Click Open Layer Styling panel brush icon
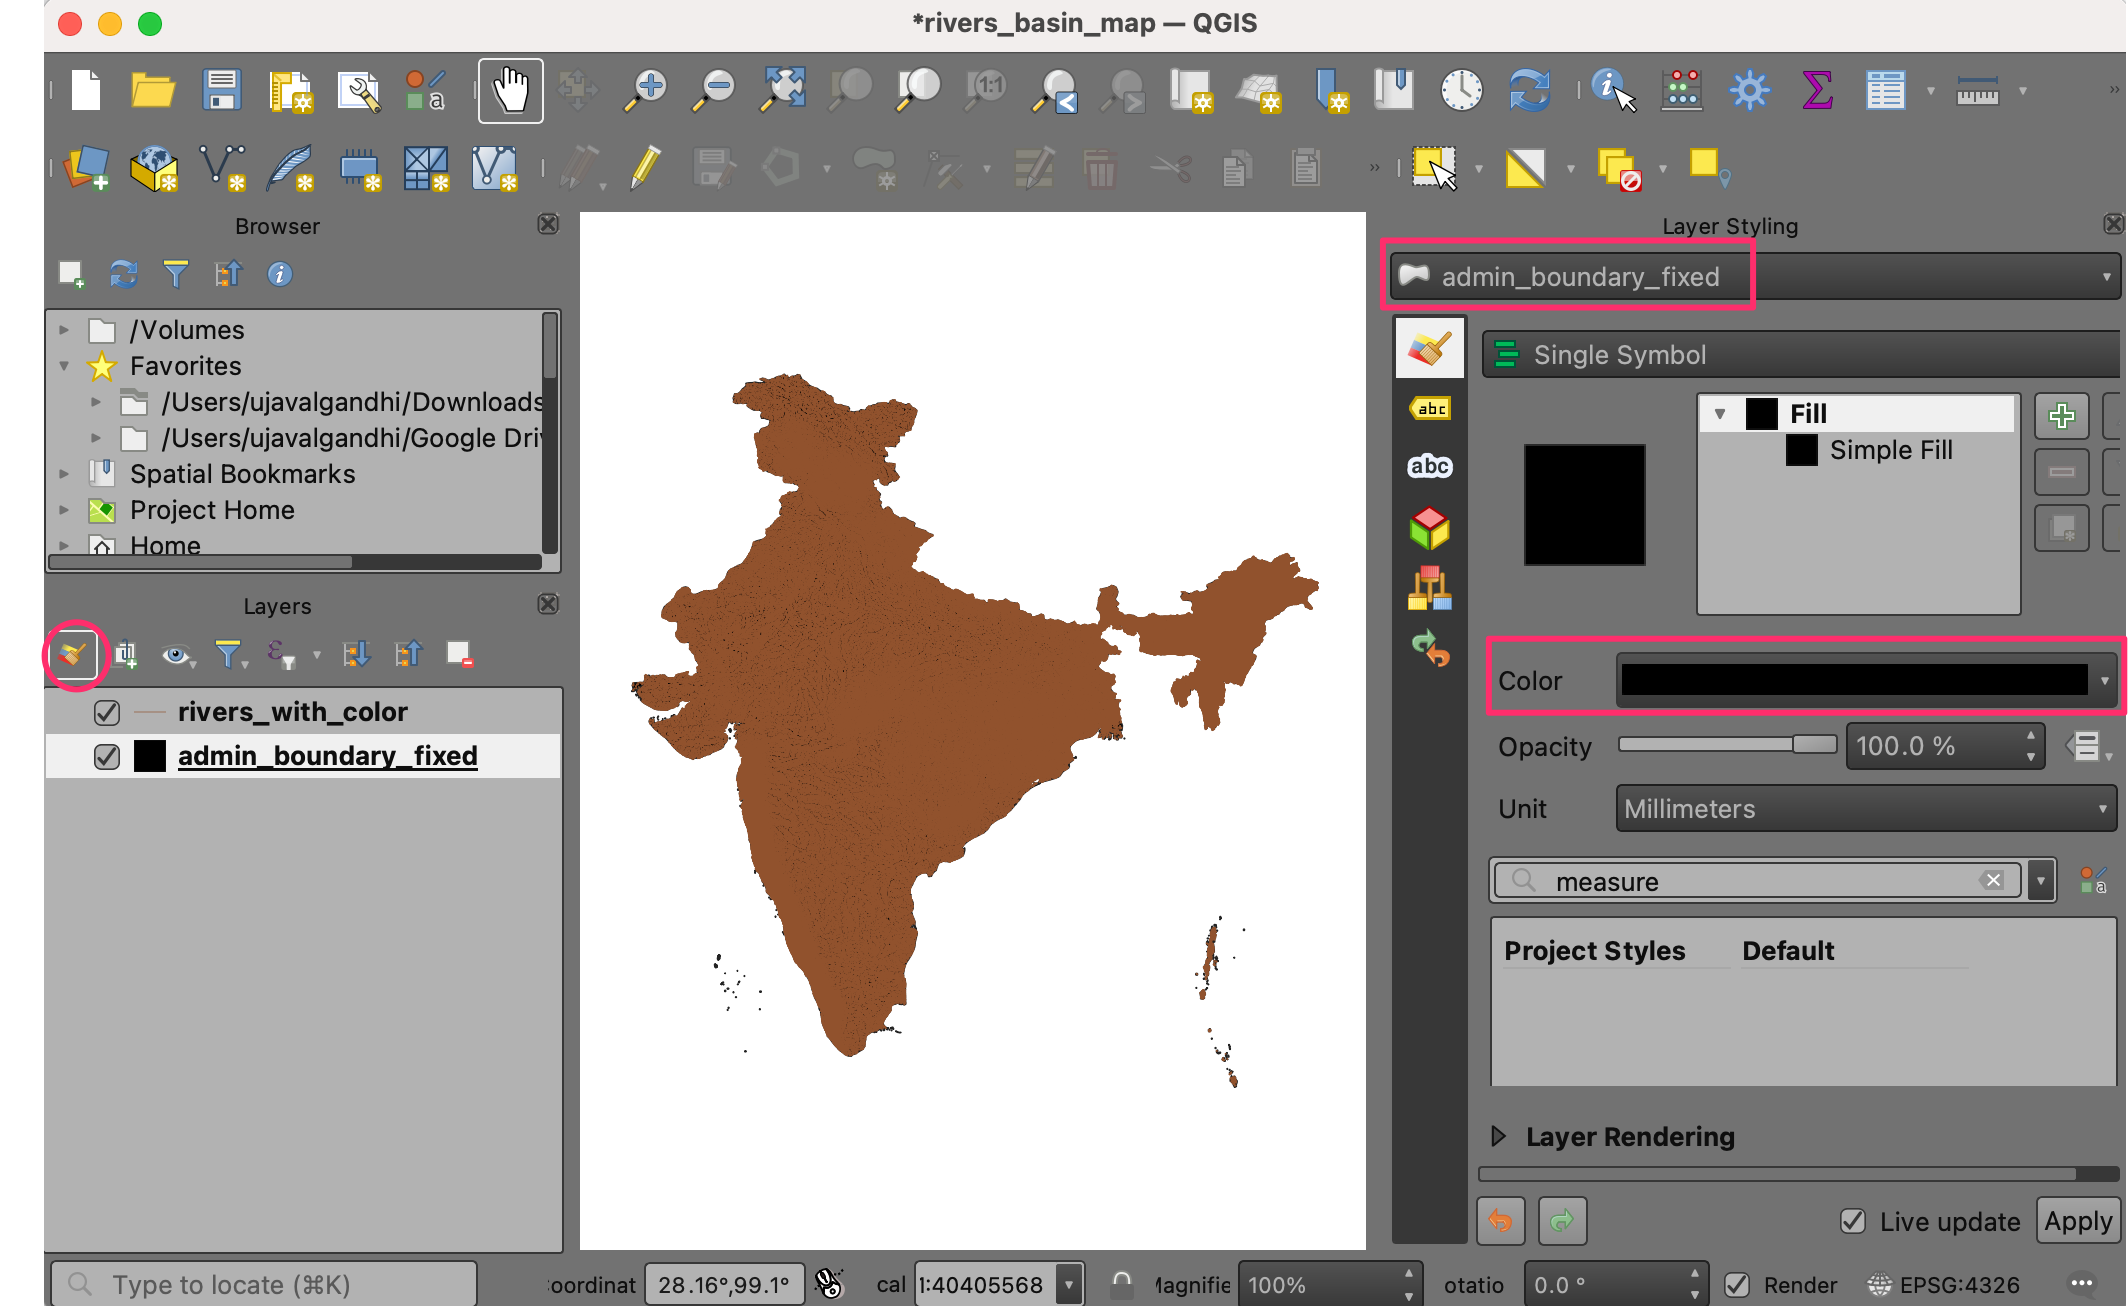 (73, 655)
